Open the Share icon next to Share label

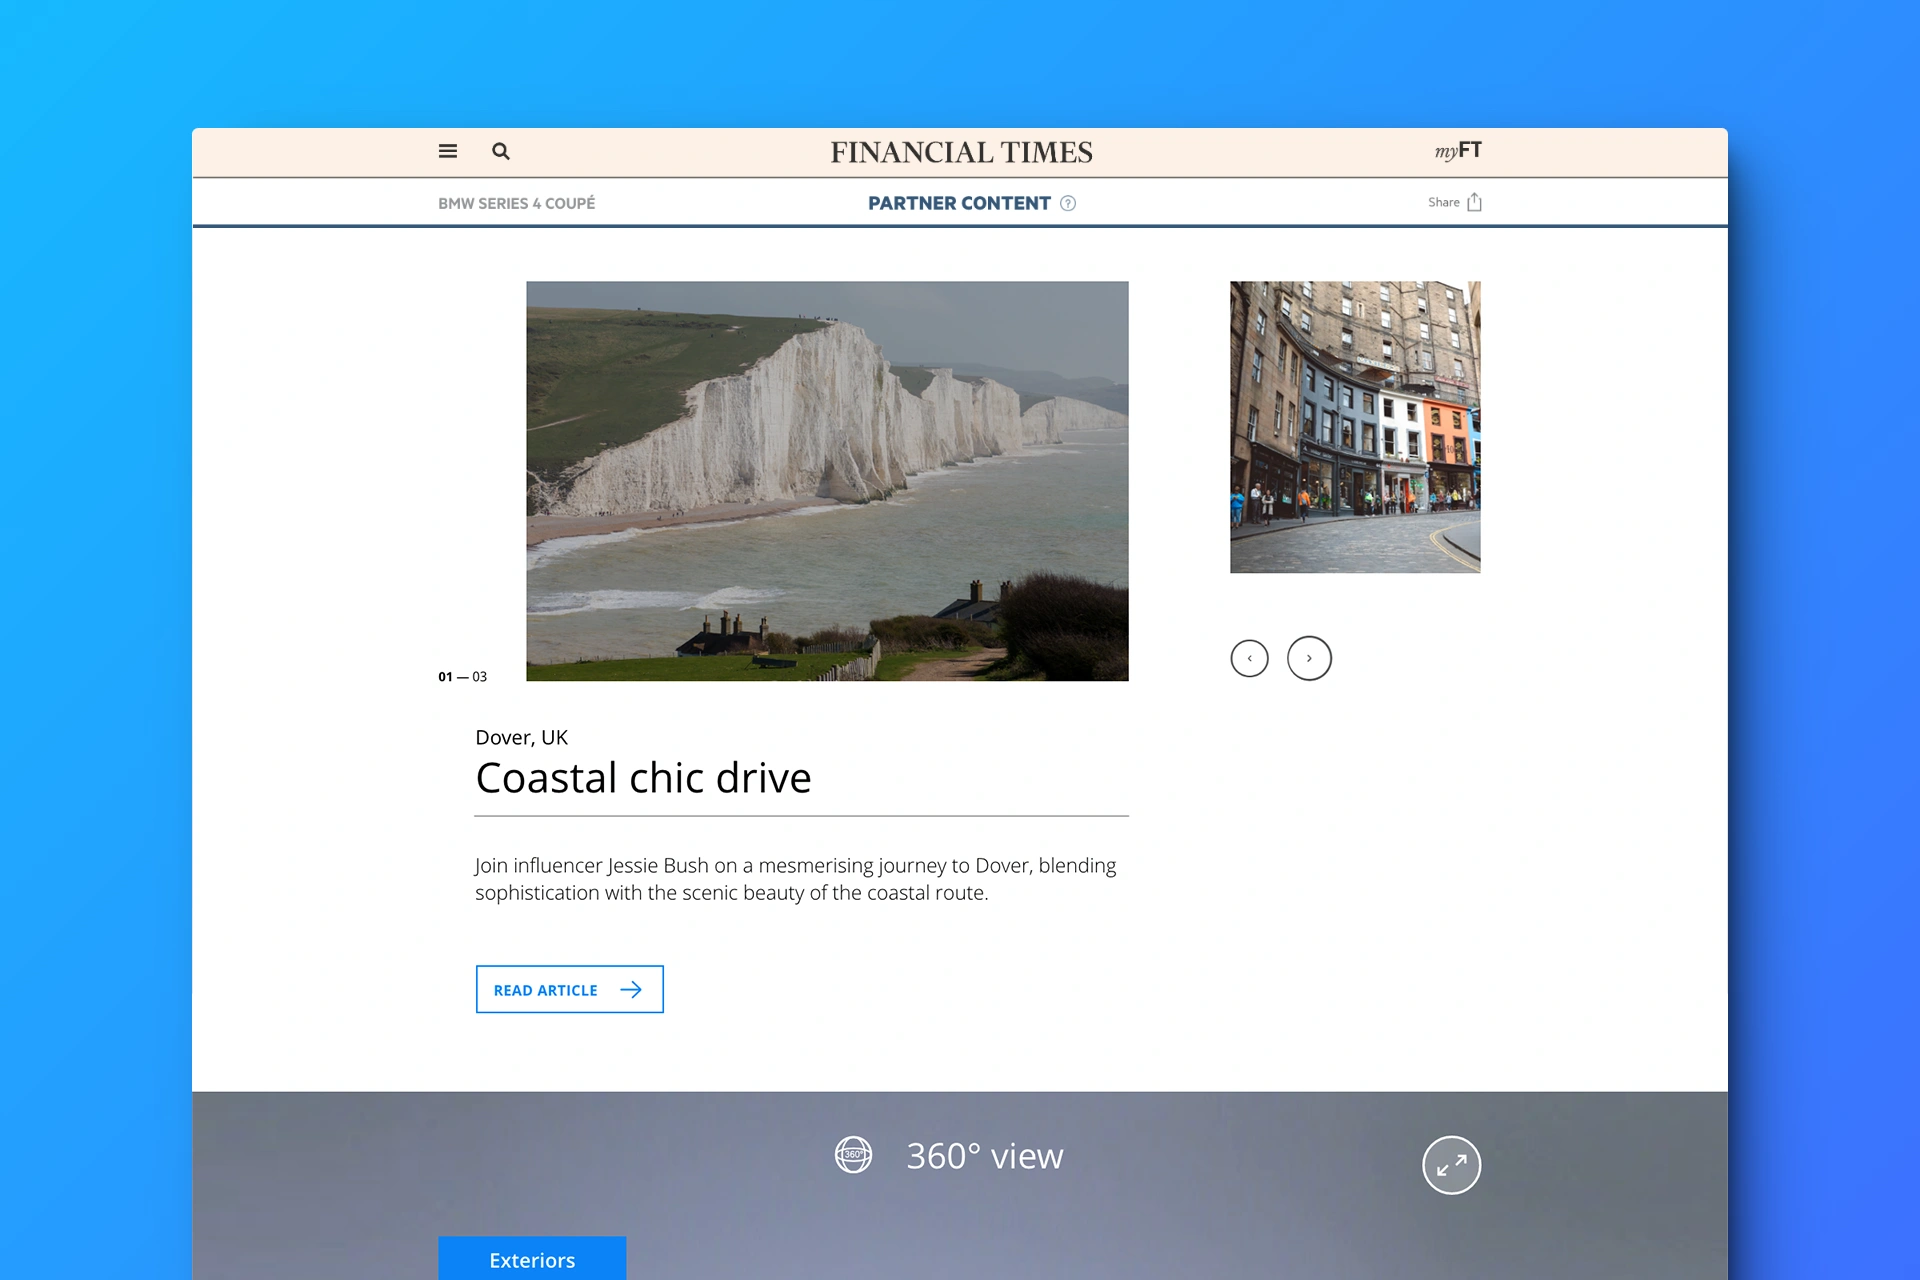pos(1475,201)
